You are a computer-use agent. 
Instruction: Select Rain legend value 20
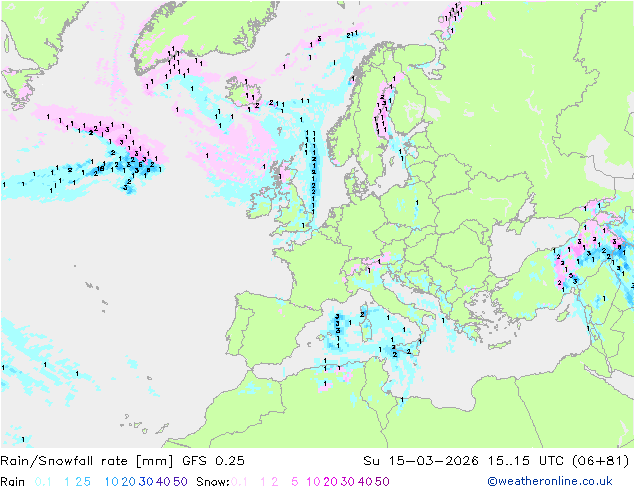[128, 482]
